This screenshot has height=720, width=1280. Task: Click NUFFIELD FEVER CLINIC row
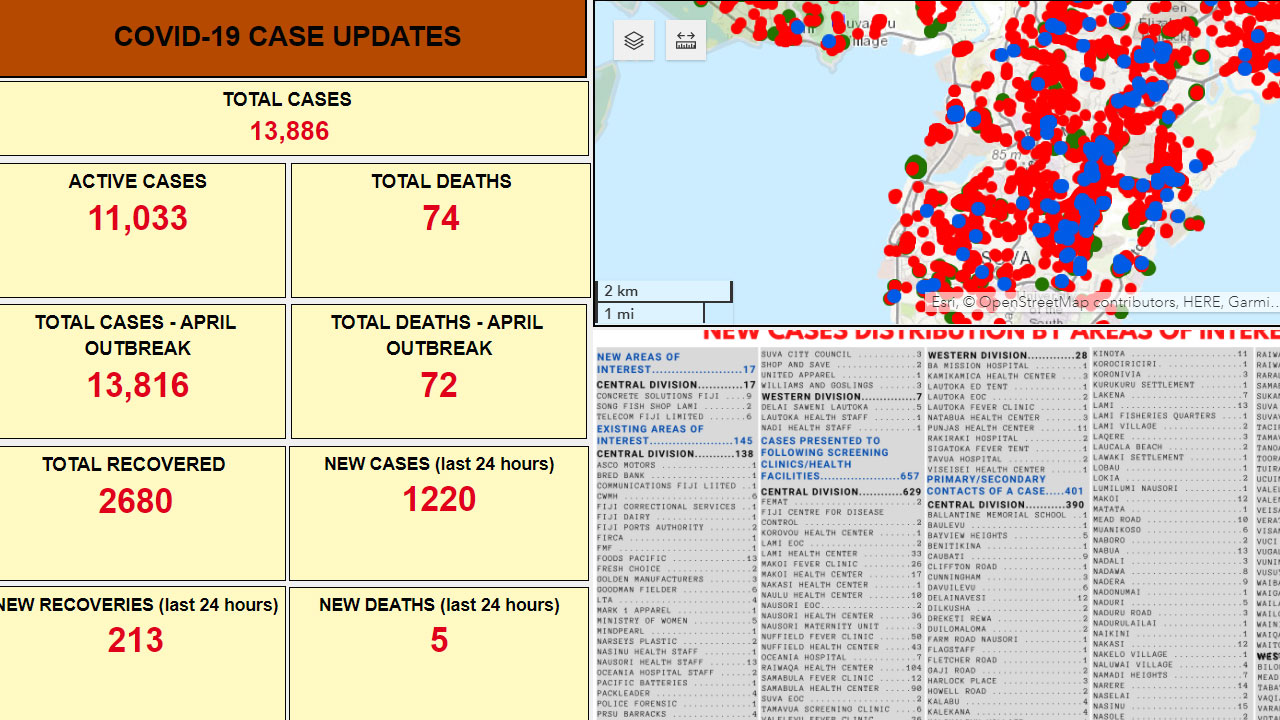click(x=841, y=636)
